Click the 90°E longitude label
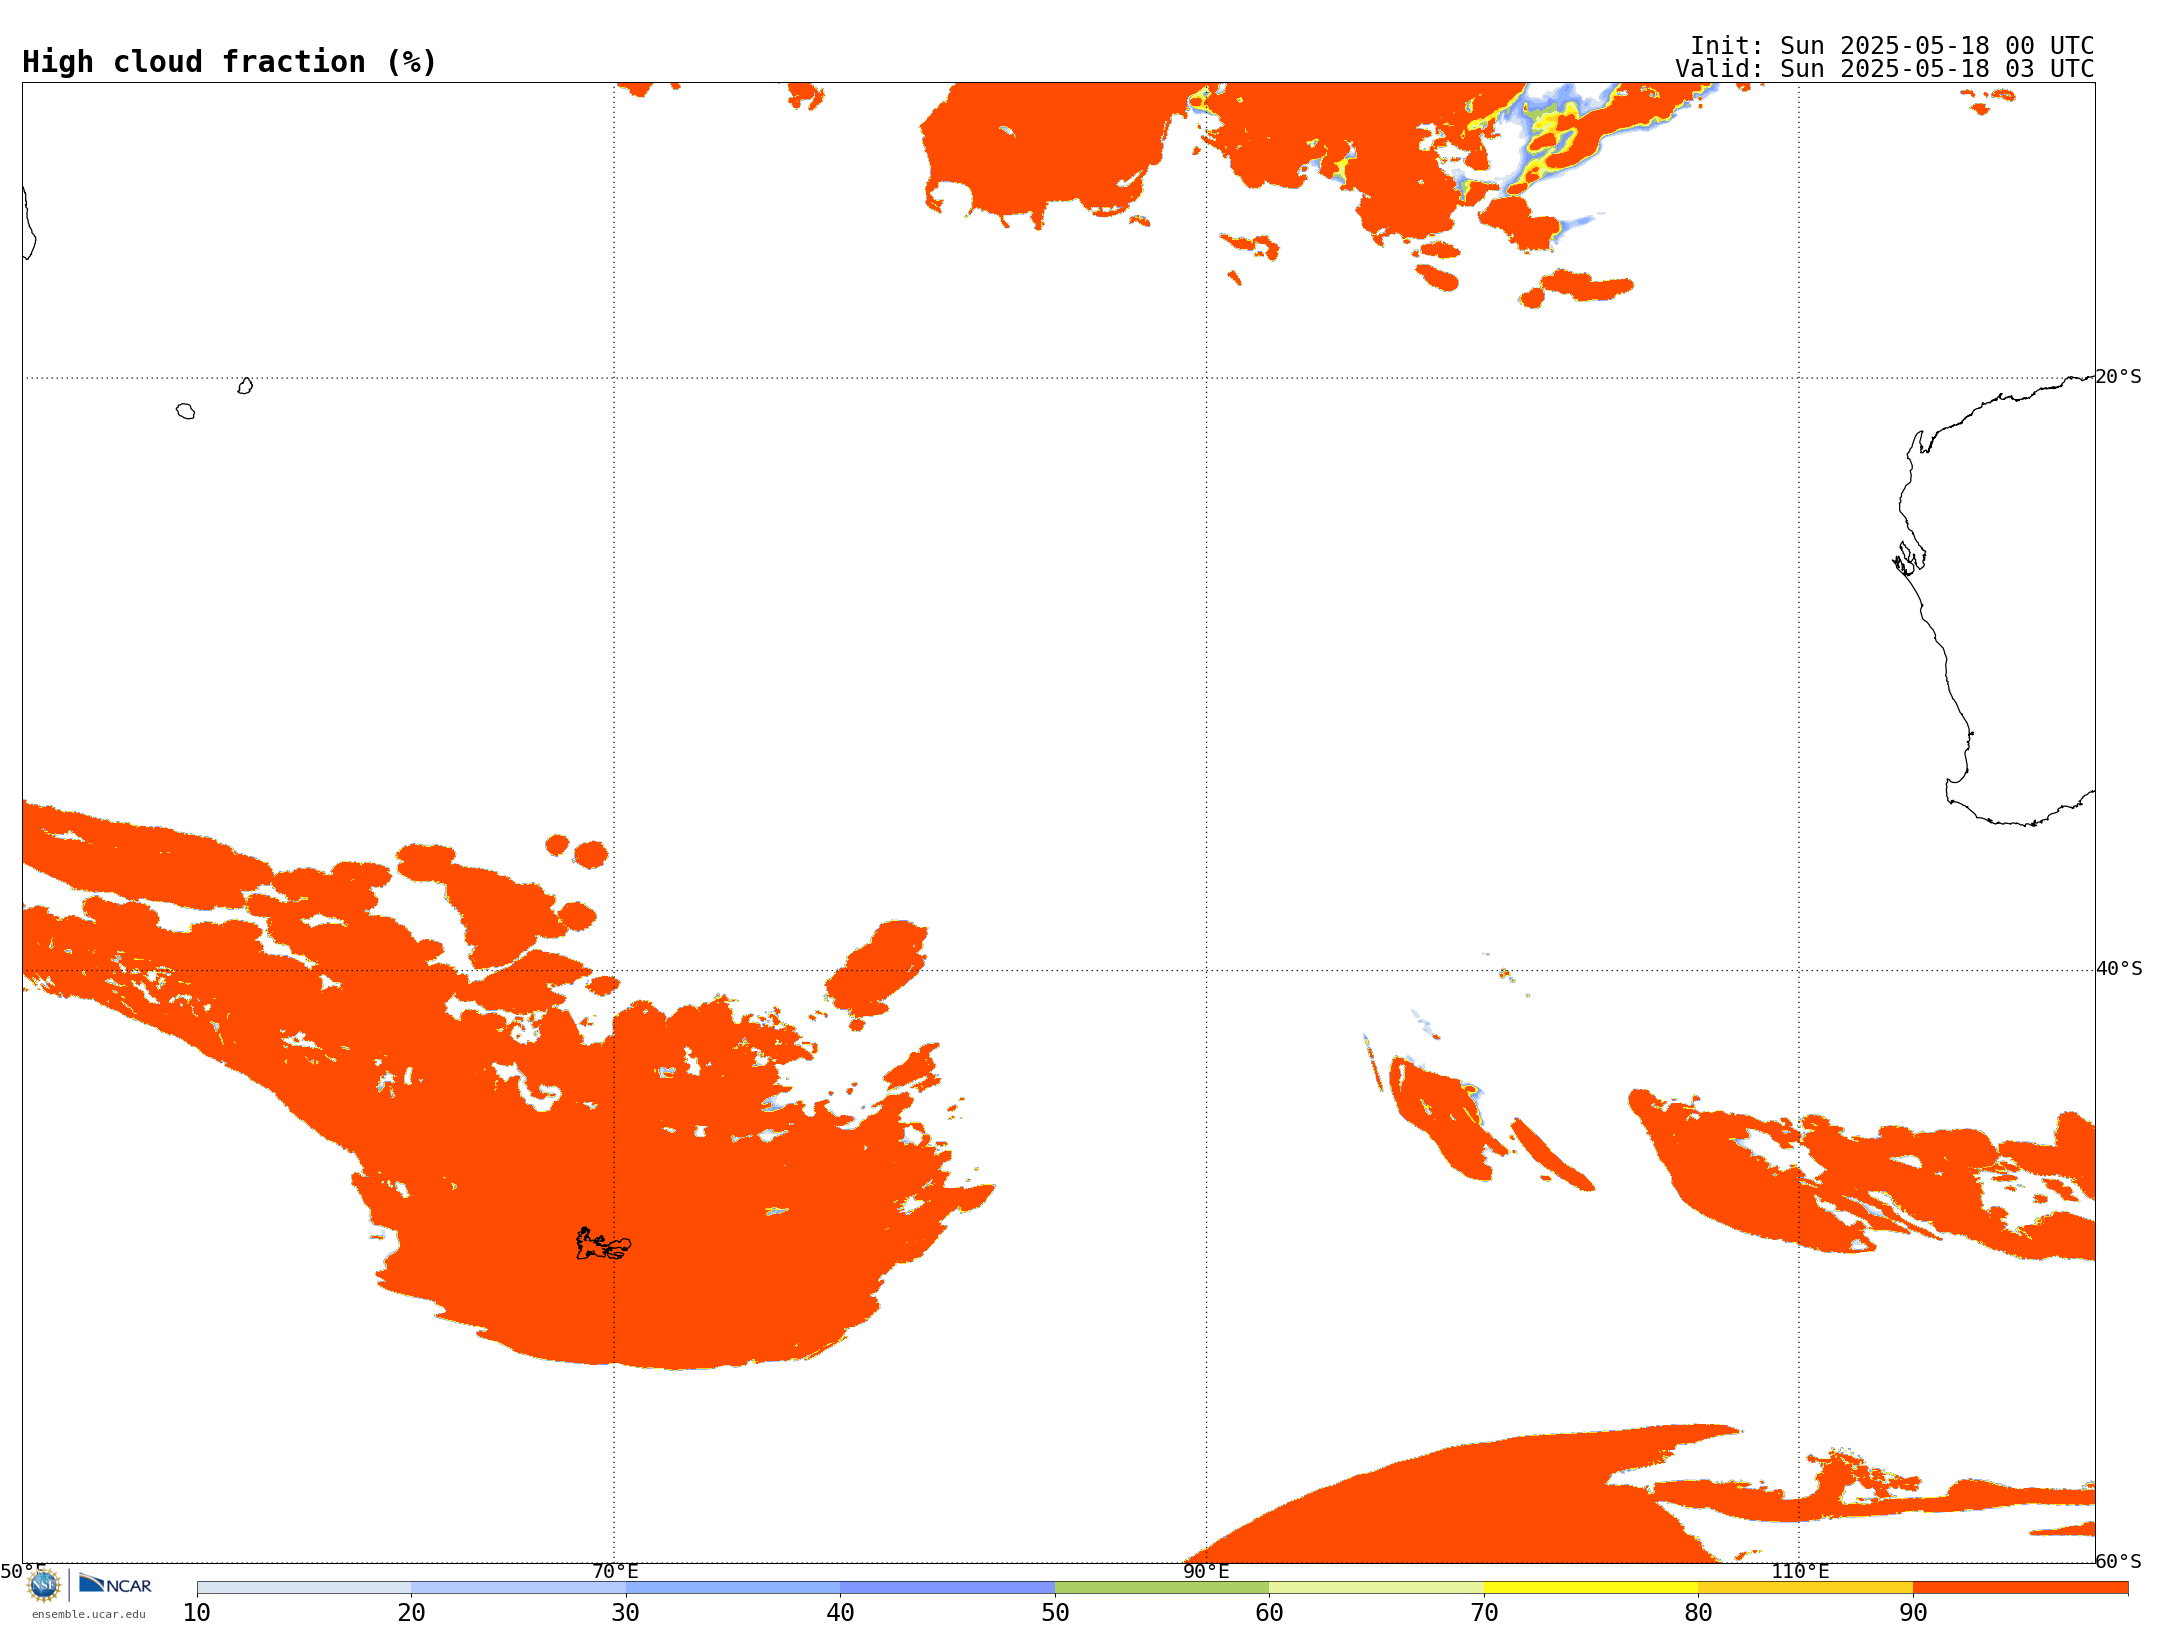 click(1206, 1572)
